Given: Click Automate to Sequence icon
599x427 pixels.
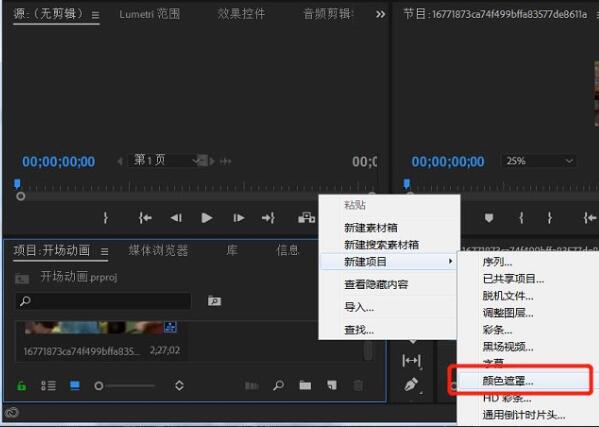Looking at the screenshot, I should (x=252, y=386).
